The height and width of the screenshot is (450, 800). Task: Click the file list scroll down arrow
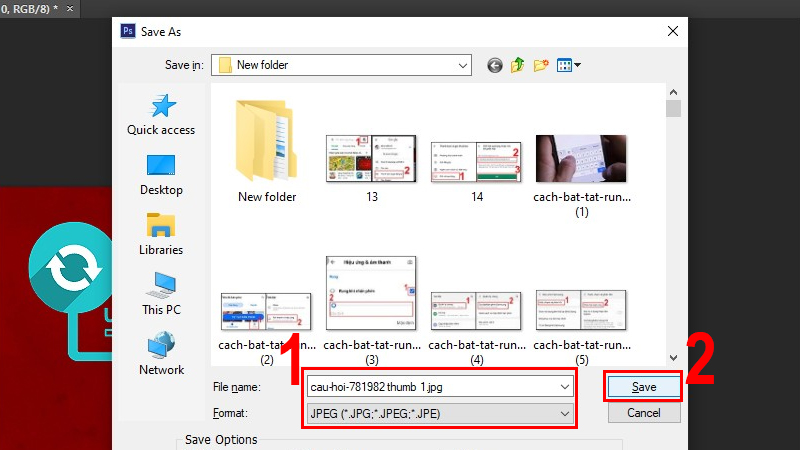point(673,358)
